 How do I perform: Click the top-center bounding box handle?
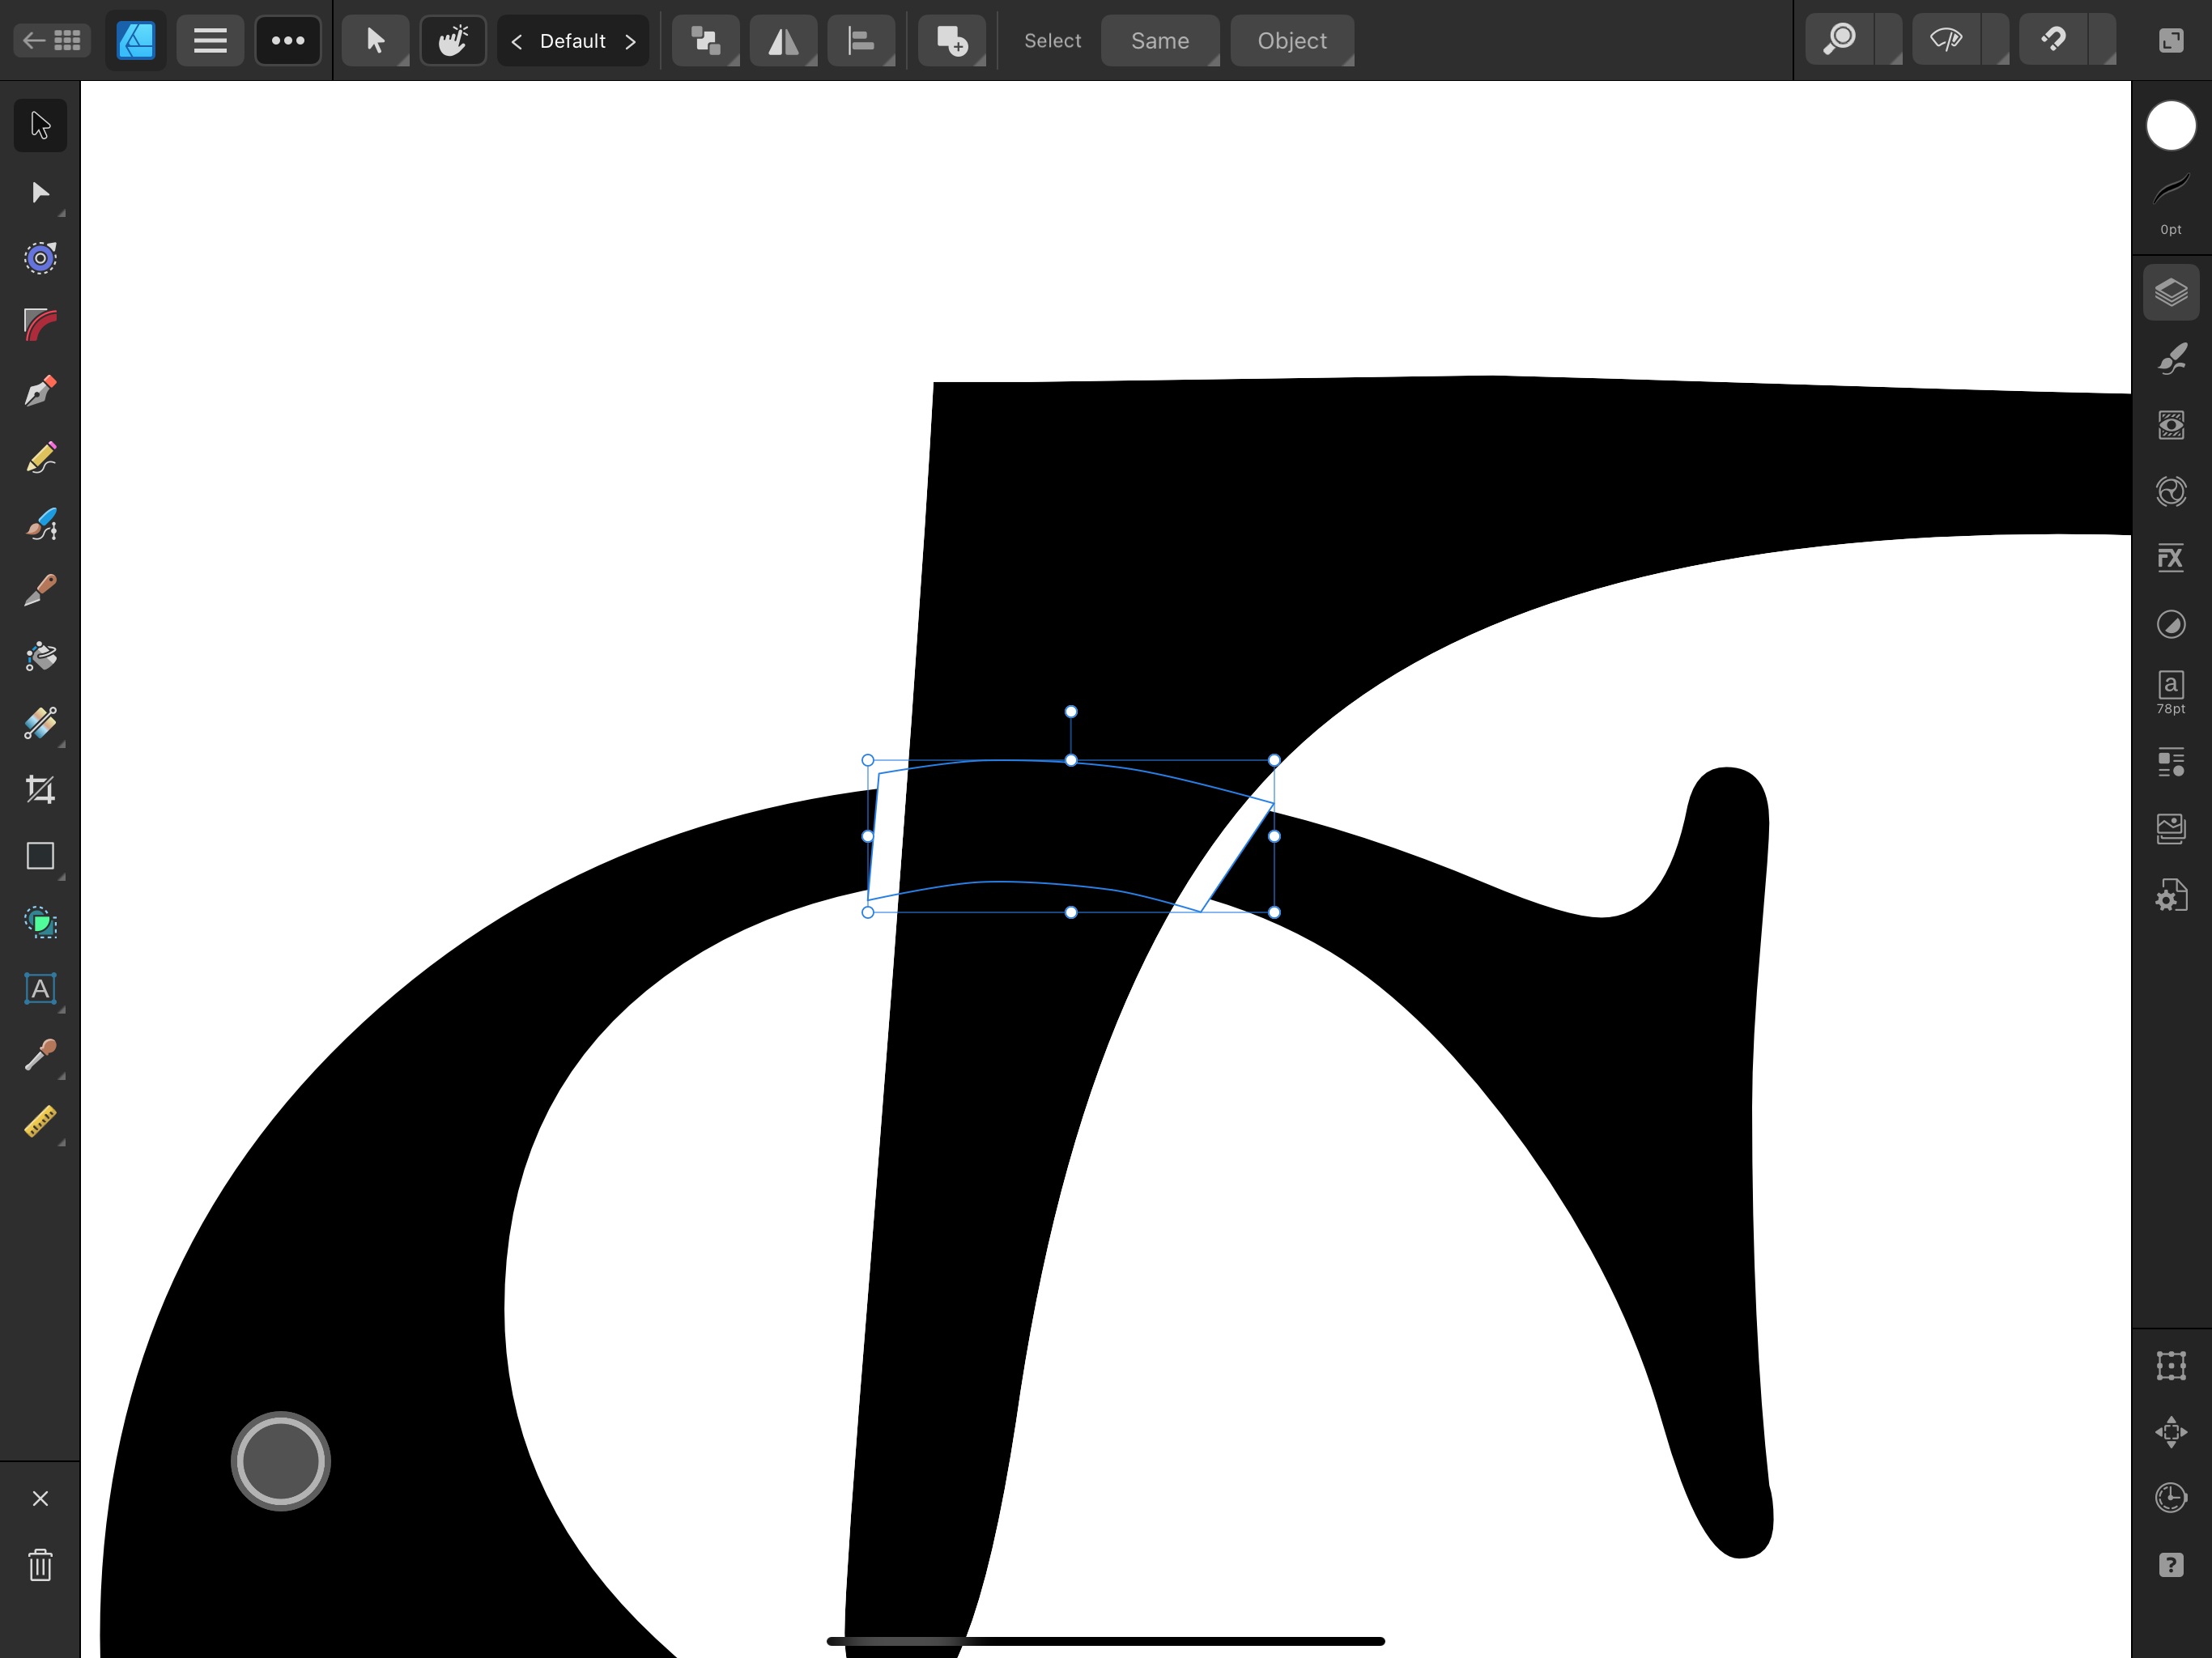[1071, 761]
